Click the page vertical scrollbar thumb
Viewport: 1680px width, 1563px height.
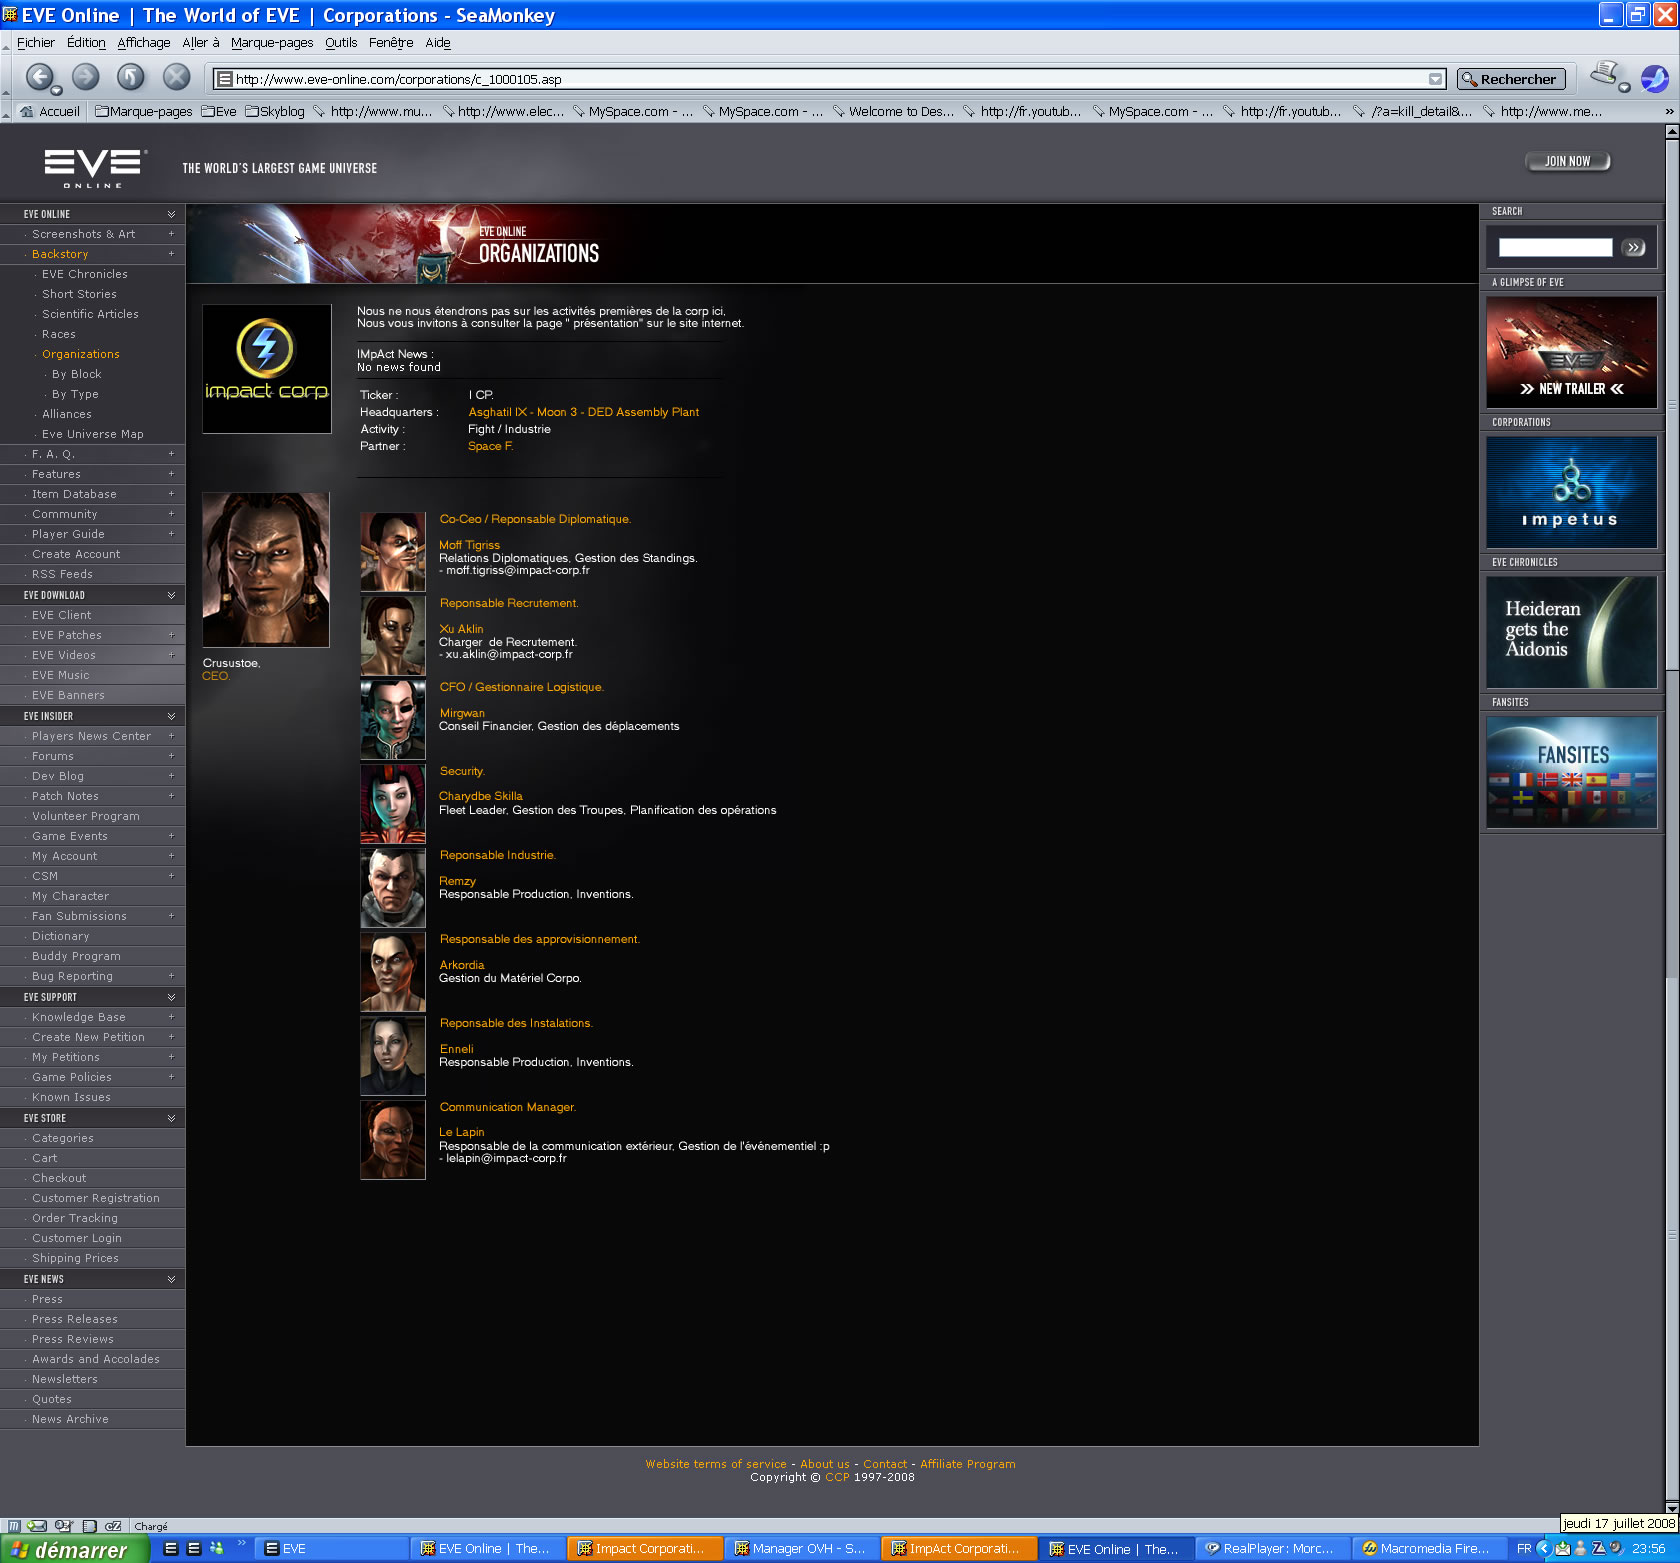tap(1672, 406)
